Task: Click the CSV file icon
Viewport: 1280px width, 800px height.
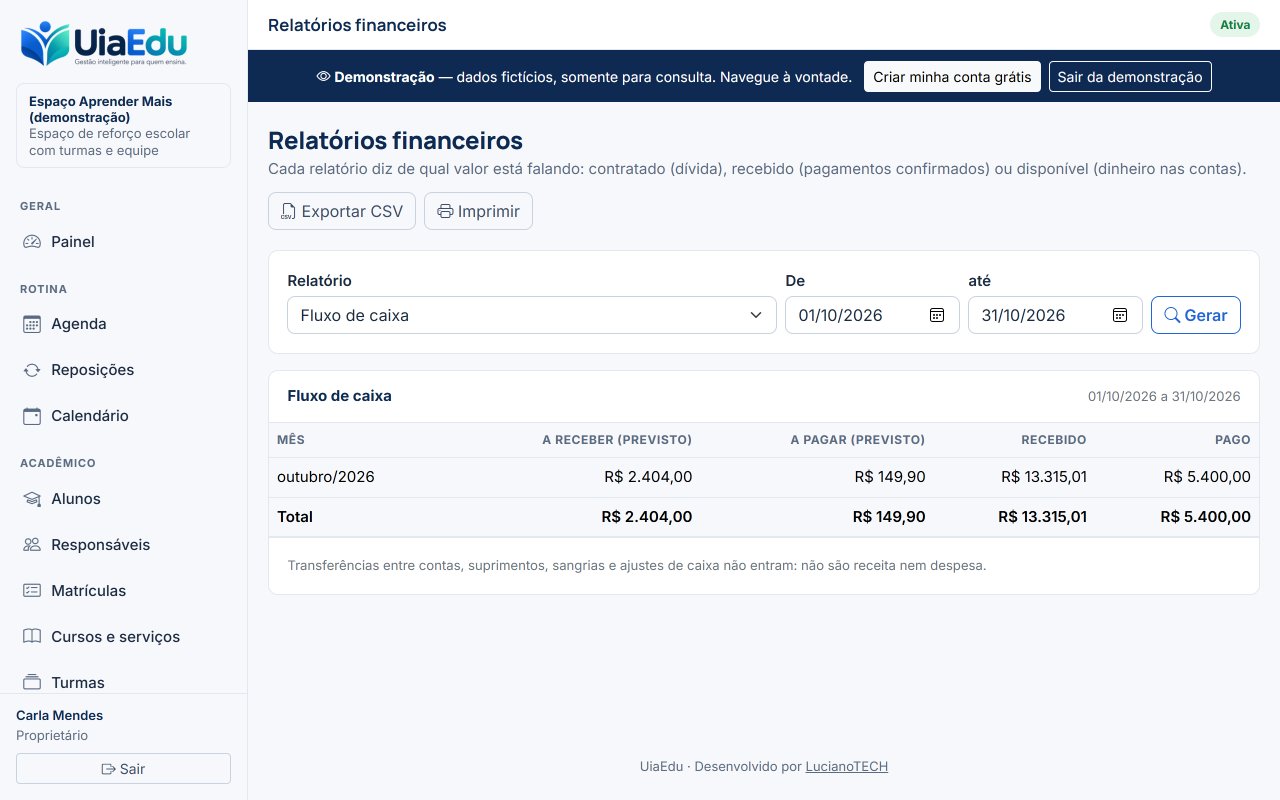Action: click(x=288, y=212)
